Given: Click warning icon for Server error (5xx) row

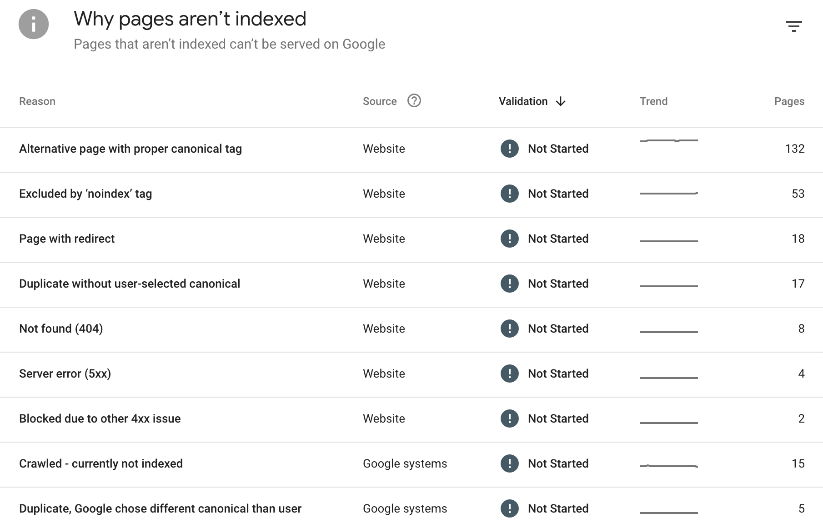Looking at the screenshot, I should click(510, 374).
